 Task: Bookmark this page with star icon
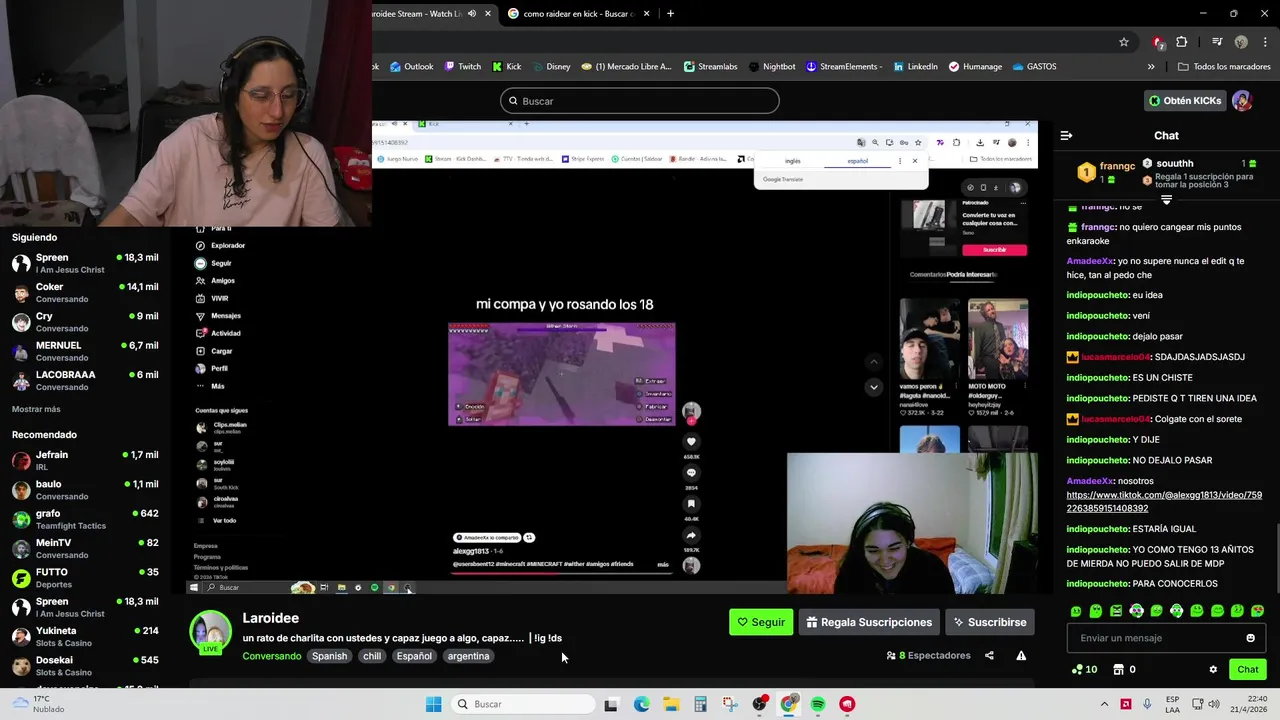click(x=1124, y=42)
